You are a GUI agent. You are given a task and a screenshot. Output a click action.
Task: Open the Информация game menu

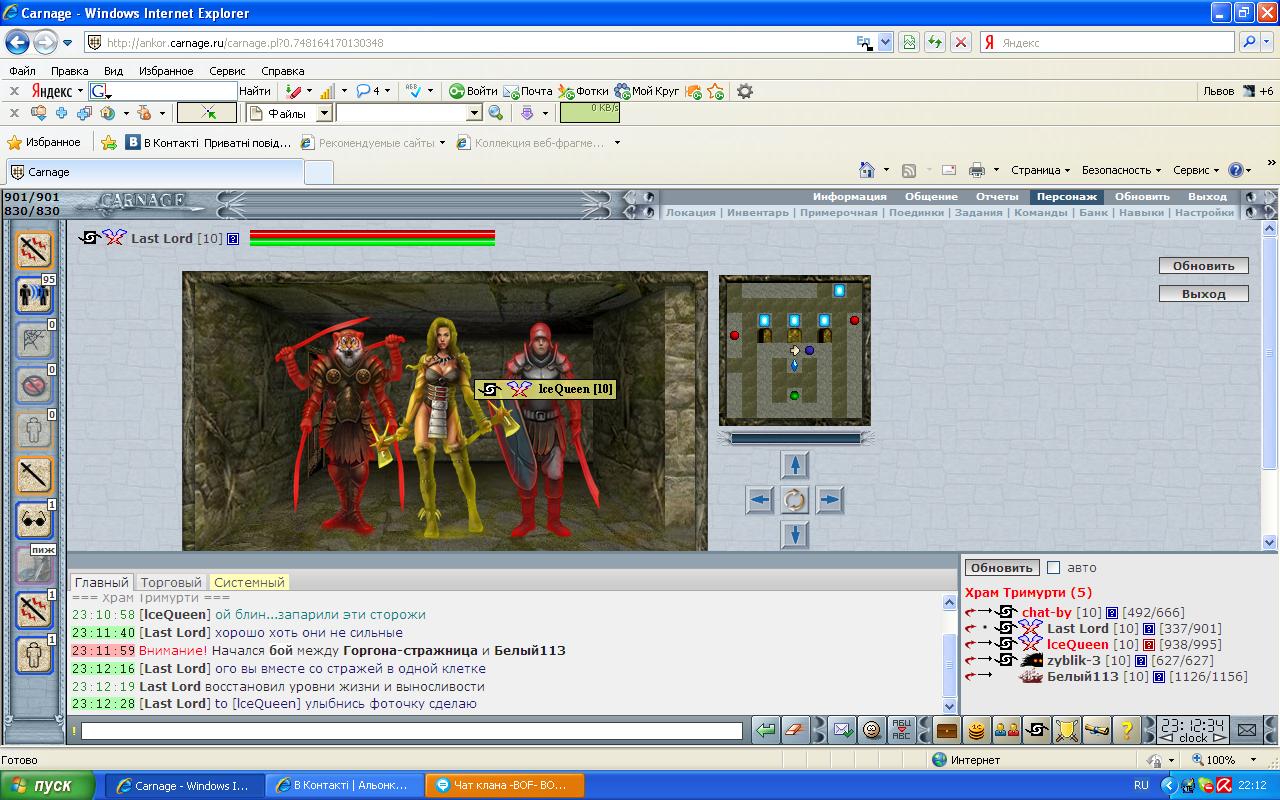(x=849, y=197)
